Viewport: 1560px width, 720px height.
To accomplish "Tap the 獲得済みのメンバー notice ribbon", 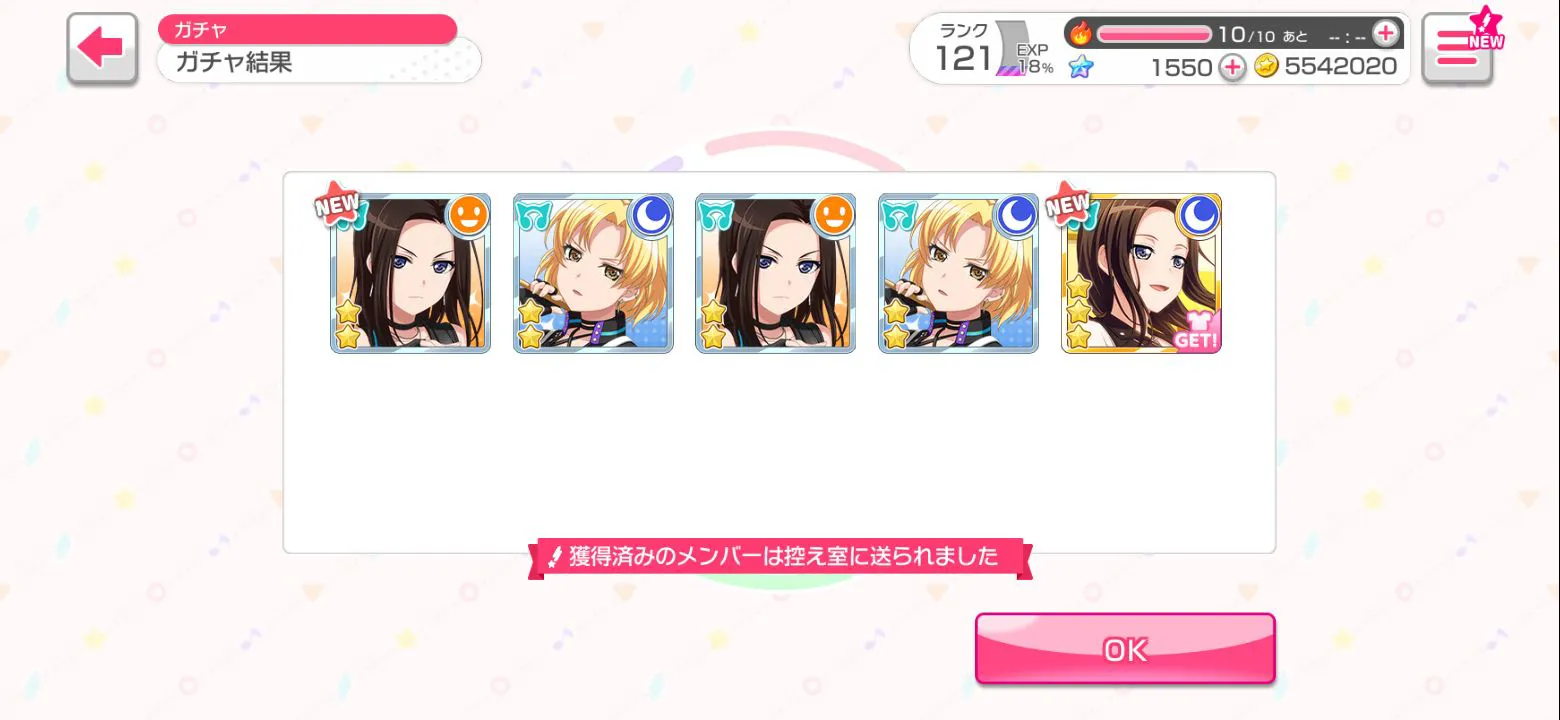I will click(780, 557).
